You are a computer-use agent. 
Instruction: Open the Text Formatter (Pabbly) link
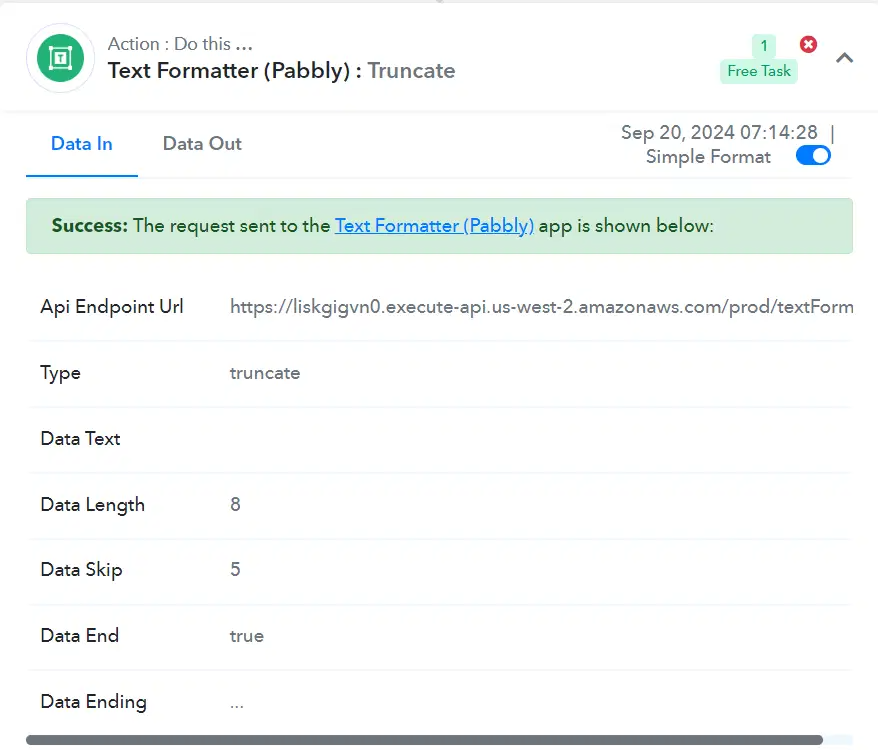pyautogui.click(x=434, y=226)
